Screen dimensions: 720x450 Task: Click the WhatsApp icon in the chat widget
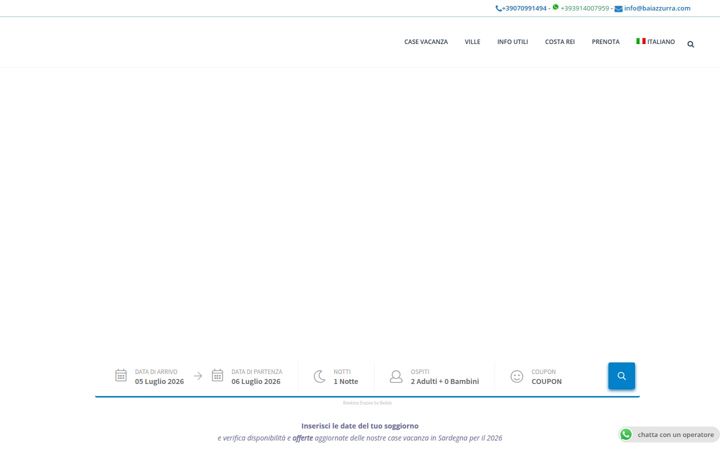click(626, 434)
